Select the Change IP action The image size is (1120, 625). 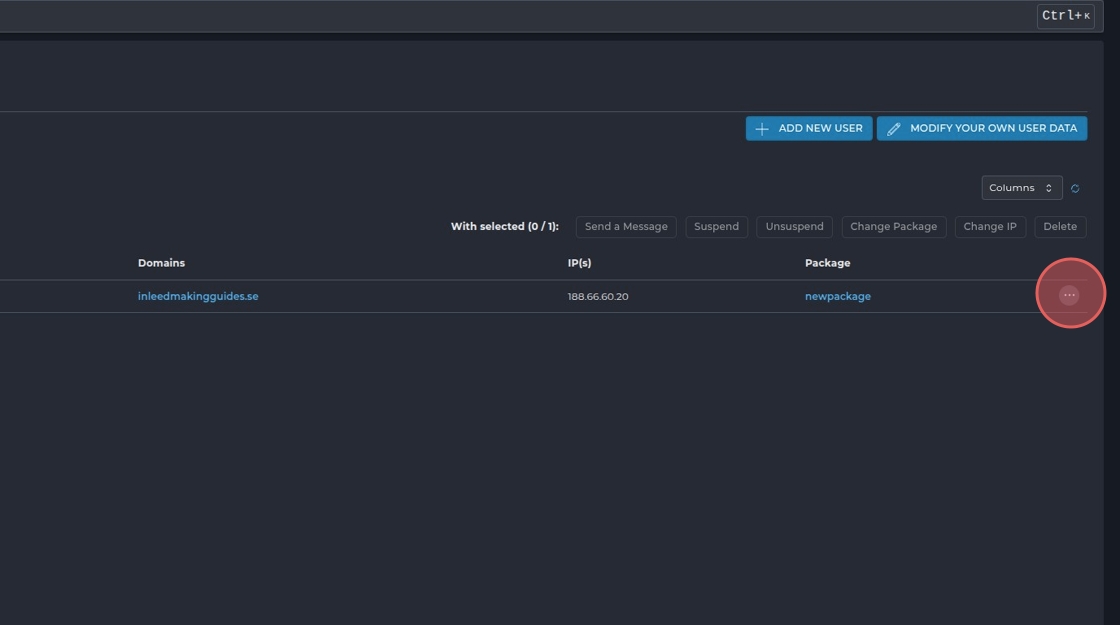pyautogui.click(x=989, y=226)
